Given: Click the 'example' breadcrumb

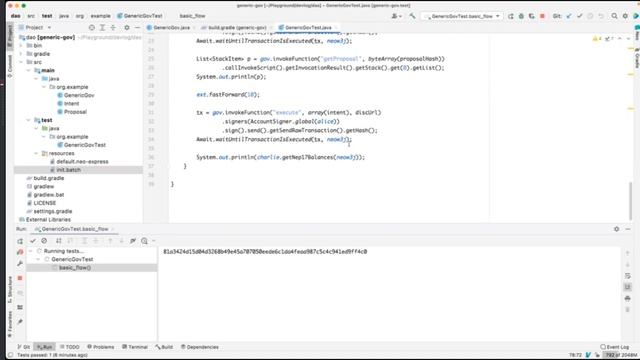Looking at the screenshot, I should click(100, 16).
